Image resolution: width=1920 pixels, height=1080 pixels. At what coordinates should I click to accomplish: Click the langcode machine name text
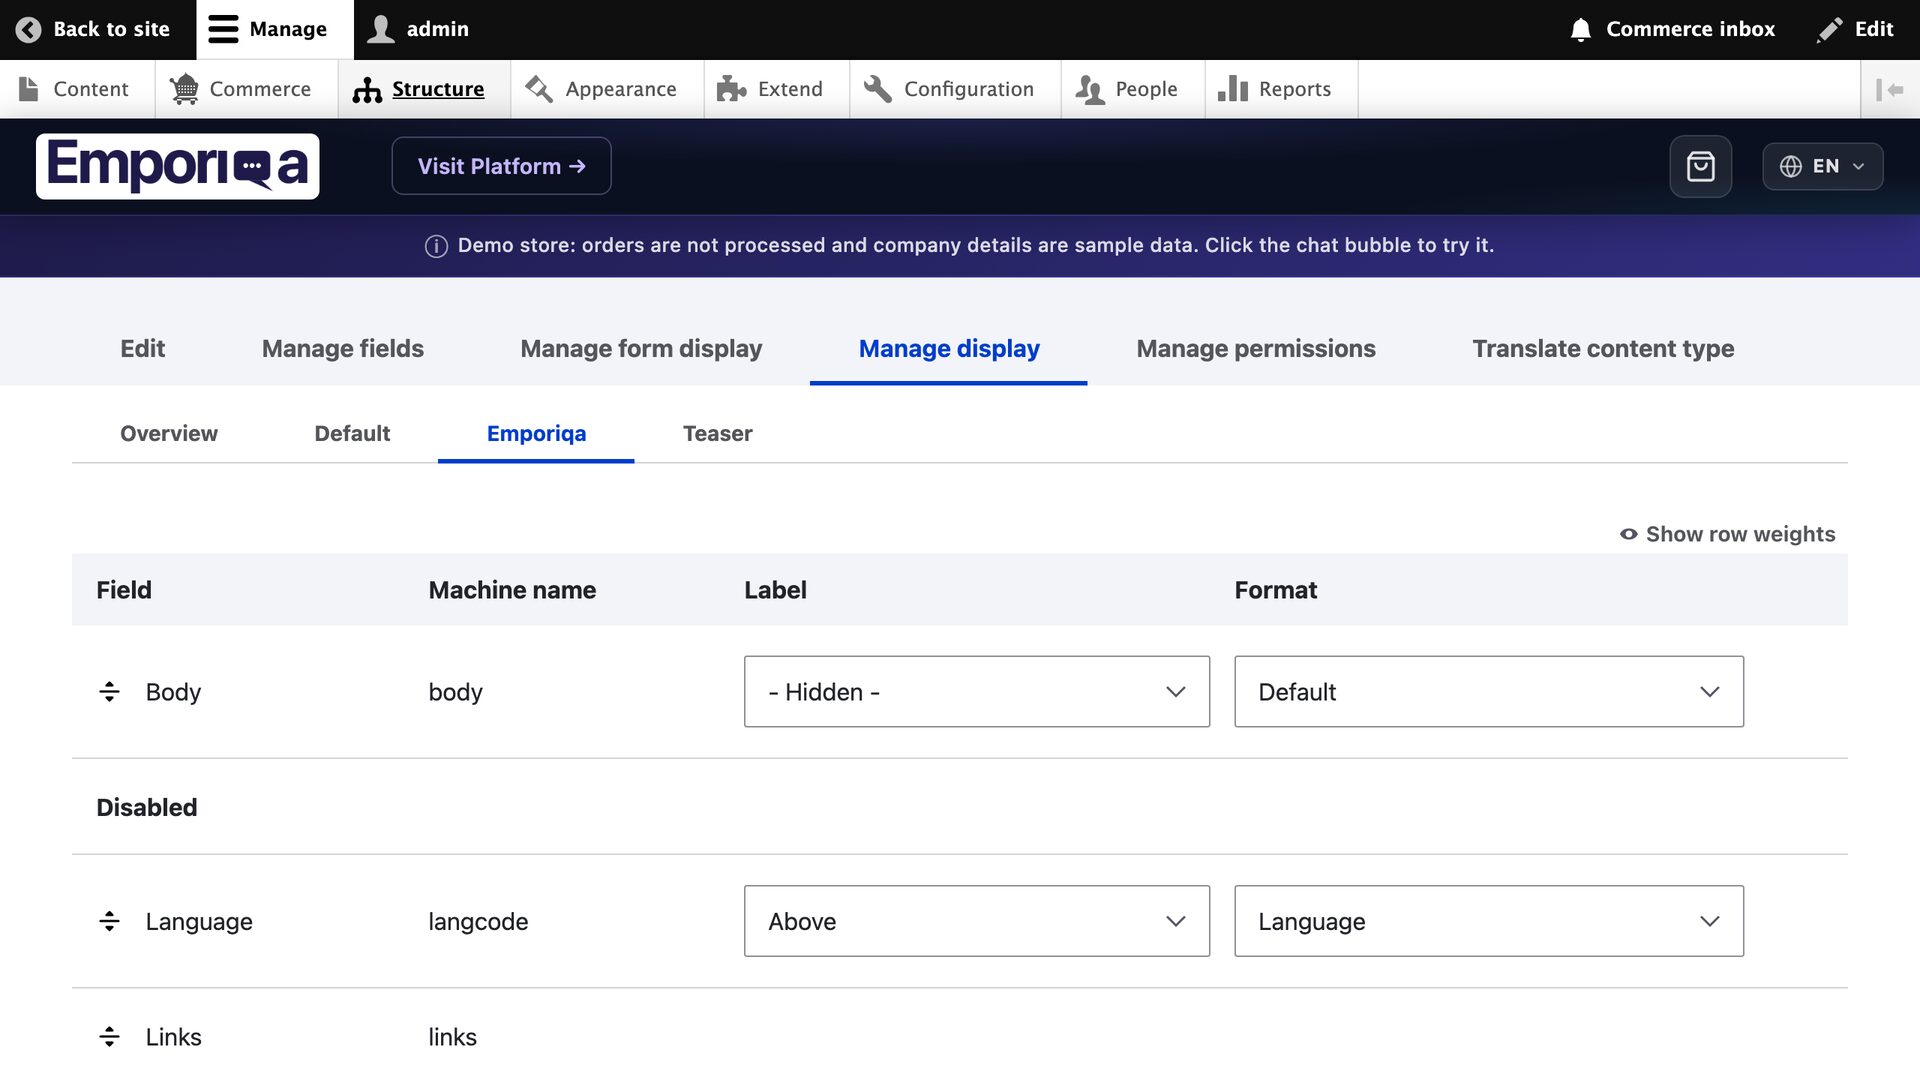click(478, 921)
